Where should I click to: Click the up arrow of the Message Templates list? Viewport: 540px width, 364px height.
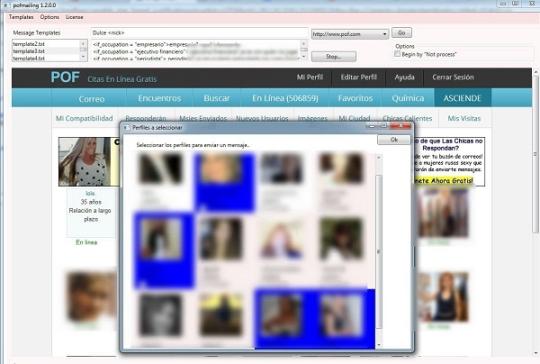click(x=83, y=43)
